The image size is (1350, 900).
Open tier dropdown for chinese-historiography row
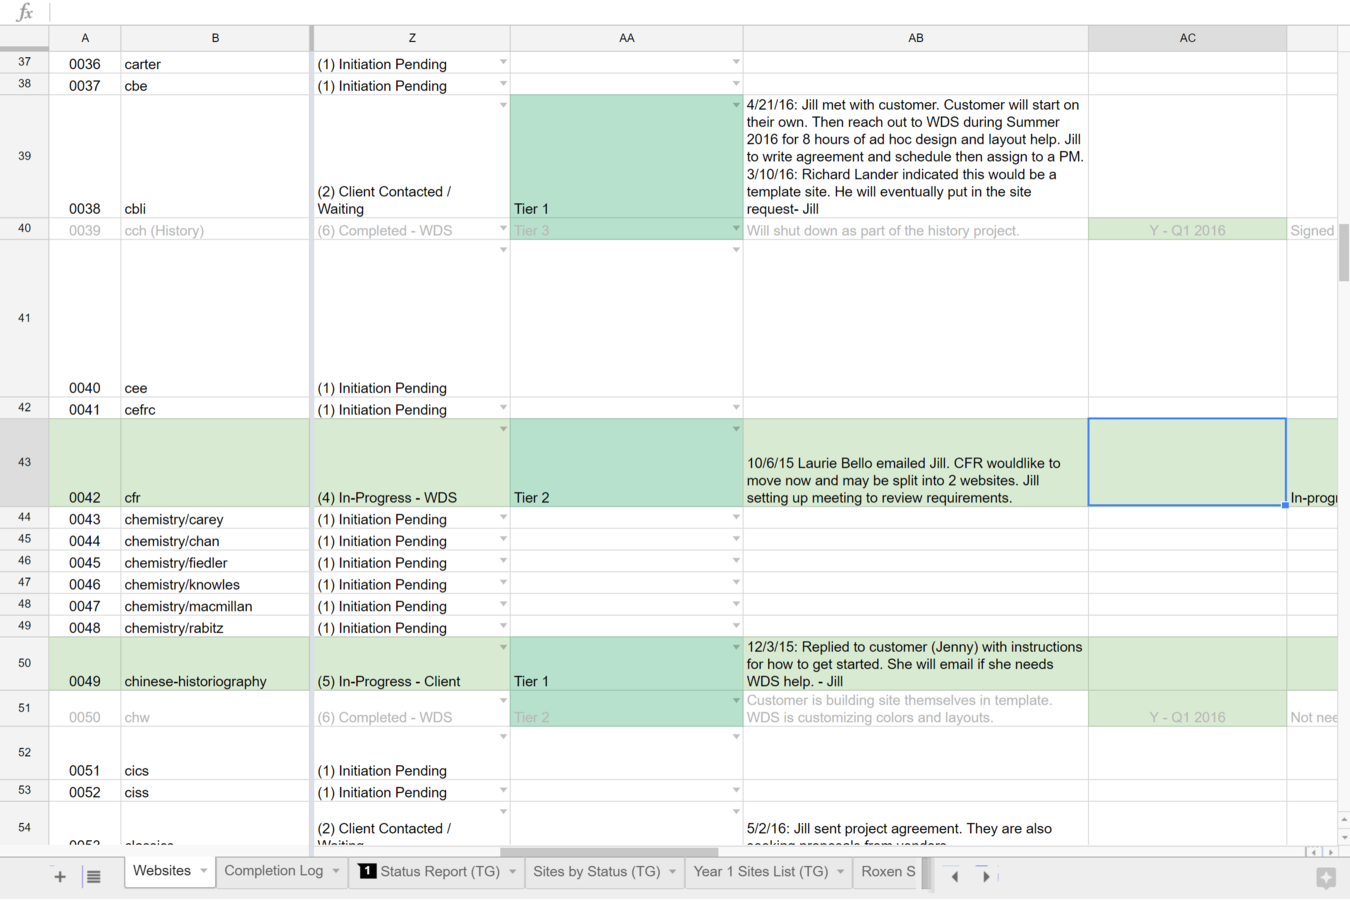(736, 648)
